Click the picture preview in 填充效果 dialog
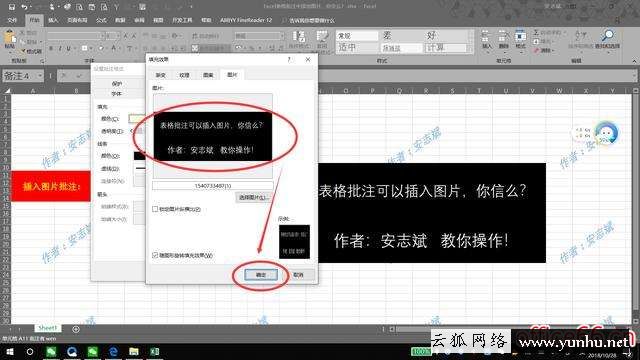The width and height of the screenshot is (640, 360). [x=213, y=136]
